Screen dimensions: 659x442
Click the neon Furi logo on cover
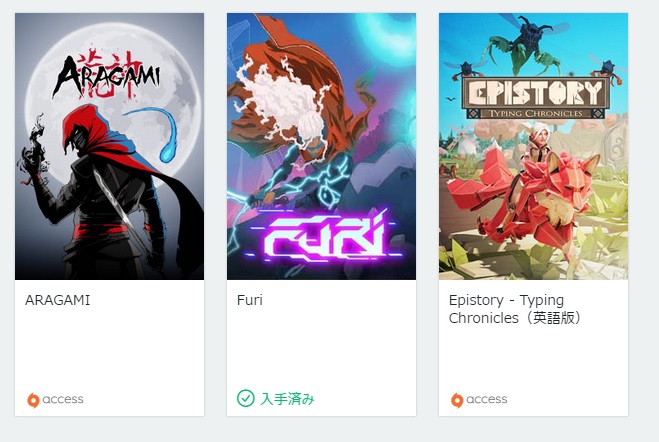click(324, 237)
